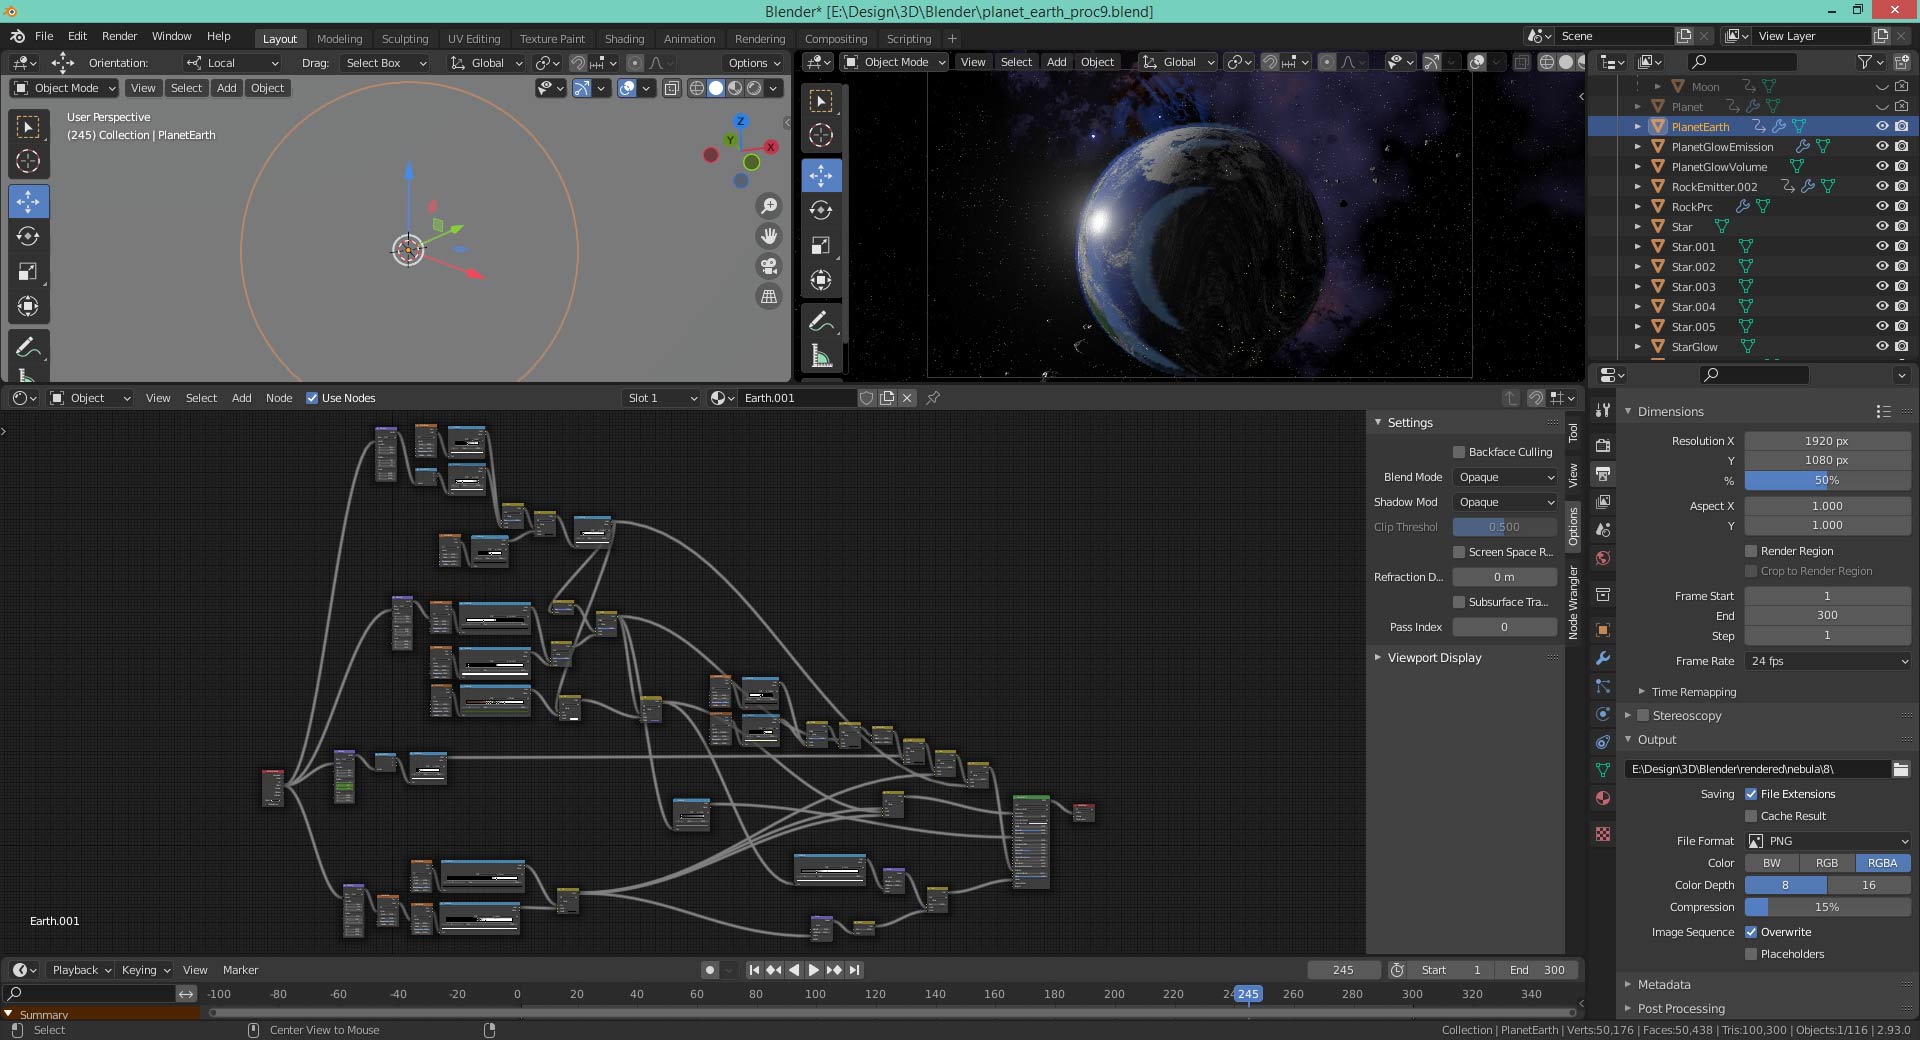Screen dimensions: 1920x1040
Task: Click the zoom magnifier icon in viewport
Action: point(769,206)
